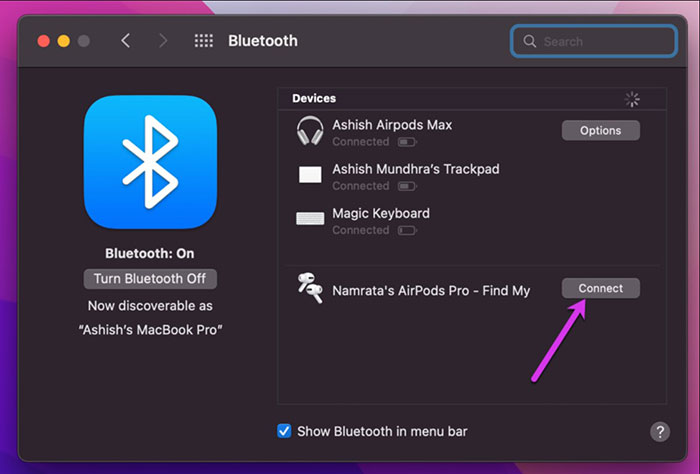The height and width of the screenshot is (474, 700).
Task: Uncheck Show Bluetooth in menu bar
Action: pos(285,431)
